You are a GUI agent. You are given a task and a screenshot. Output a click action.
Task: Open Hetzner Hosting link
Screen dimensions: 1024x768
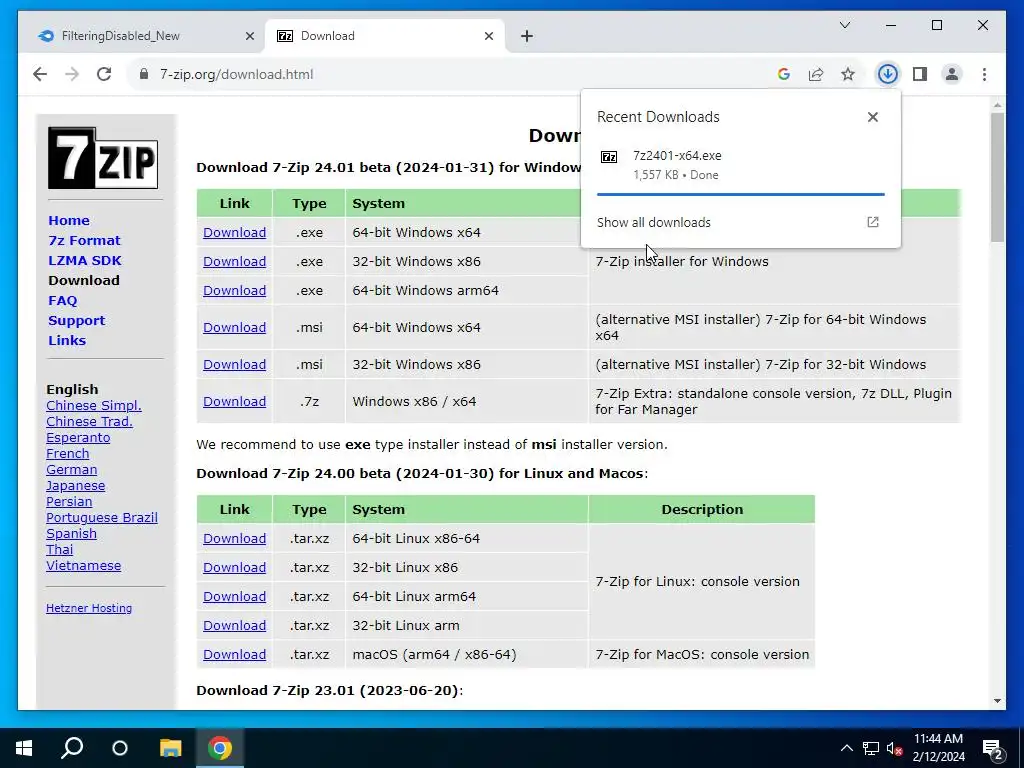click(x=89, y=608)
